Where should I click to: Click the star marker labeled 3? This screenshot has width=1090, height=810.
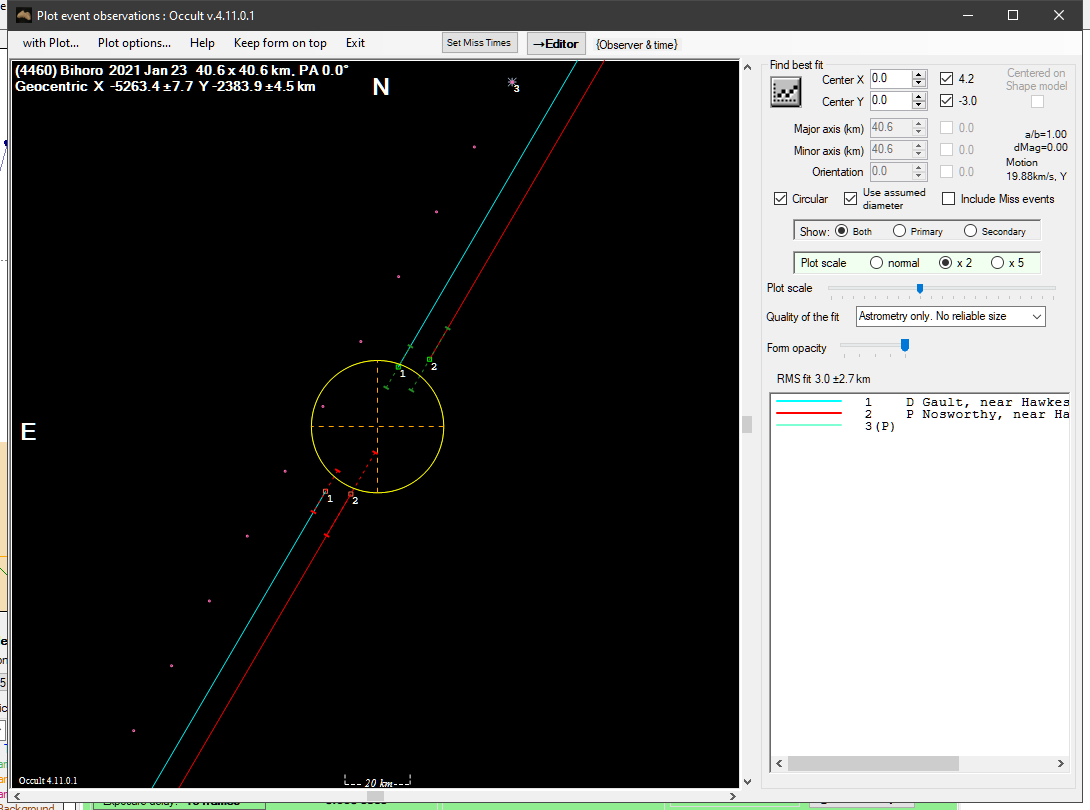(x=512, y=83)
